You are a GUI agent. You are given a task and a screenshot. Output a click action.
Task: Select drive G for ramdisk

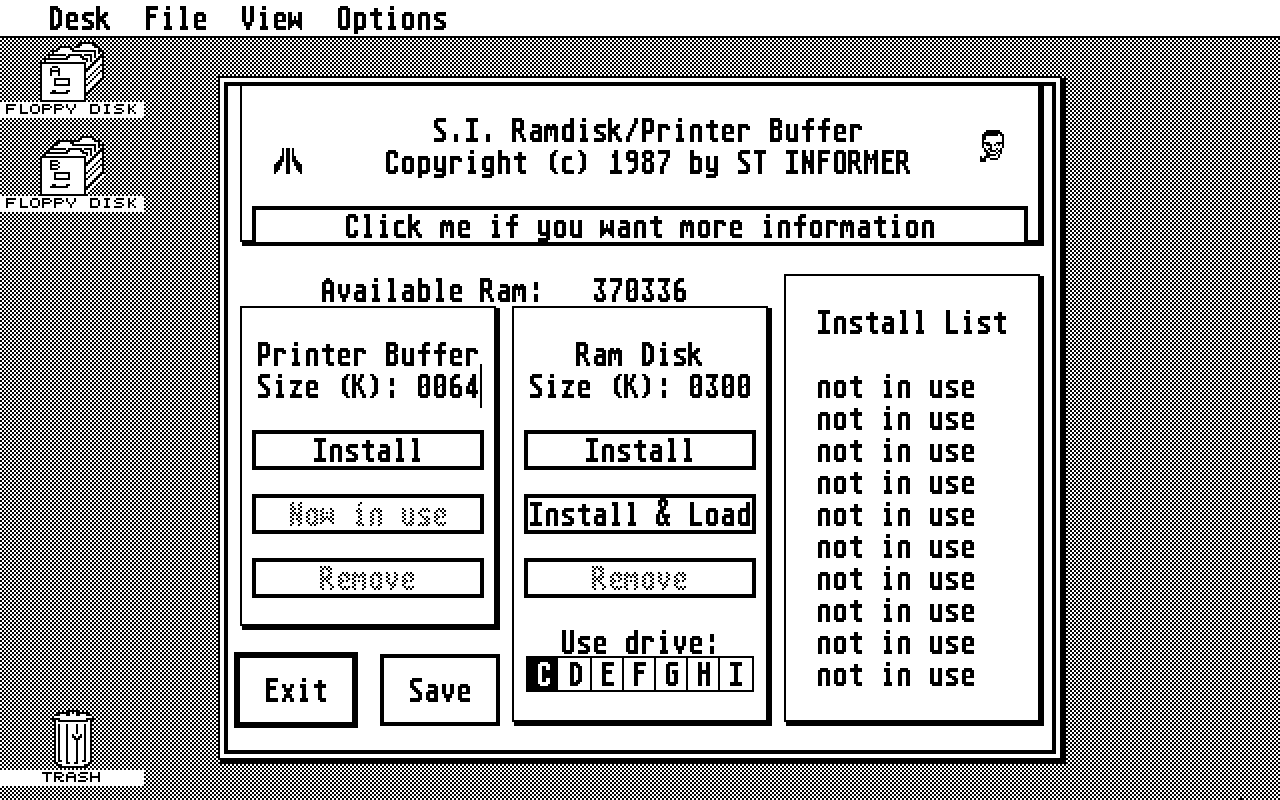pos(671,675)
